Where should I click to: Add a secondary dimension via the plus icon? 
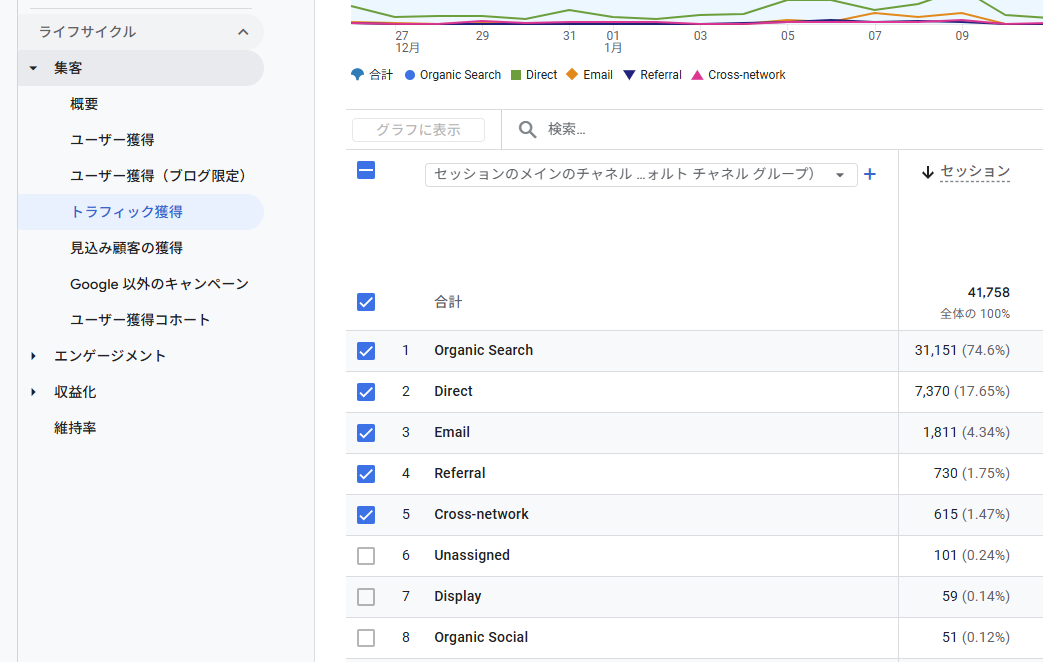point(869,174)
